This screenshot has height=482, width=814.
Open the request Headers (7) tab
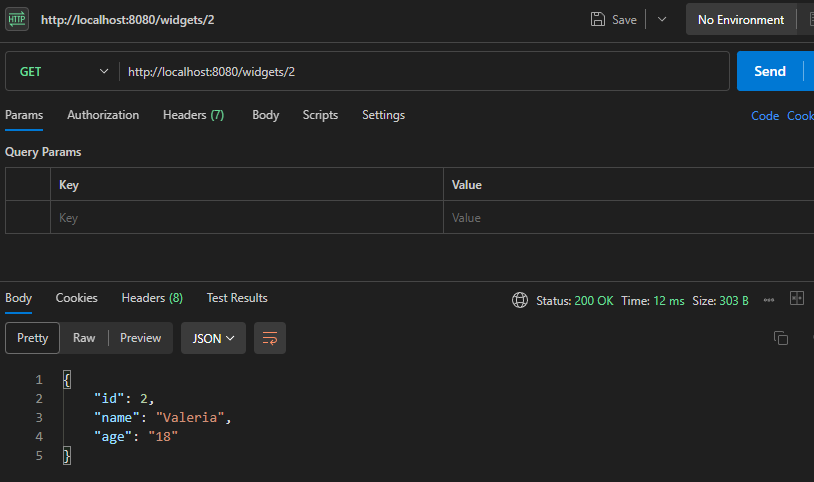coord(193,115)
